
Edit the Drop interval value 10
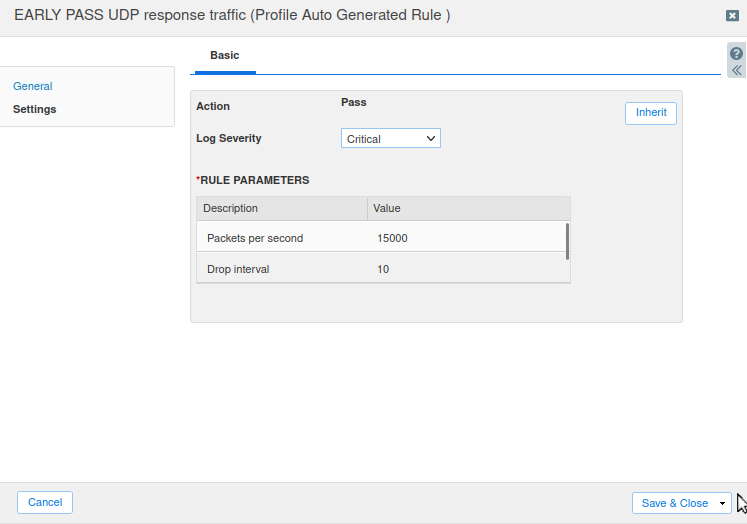[x=384, y=269]
